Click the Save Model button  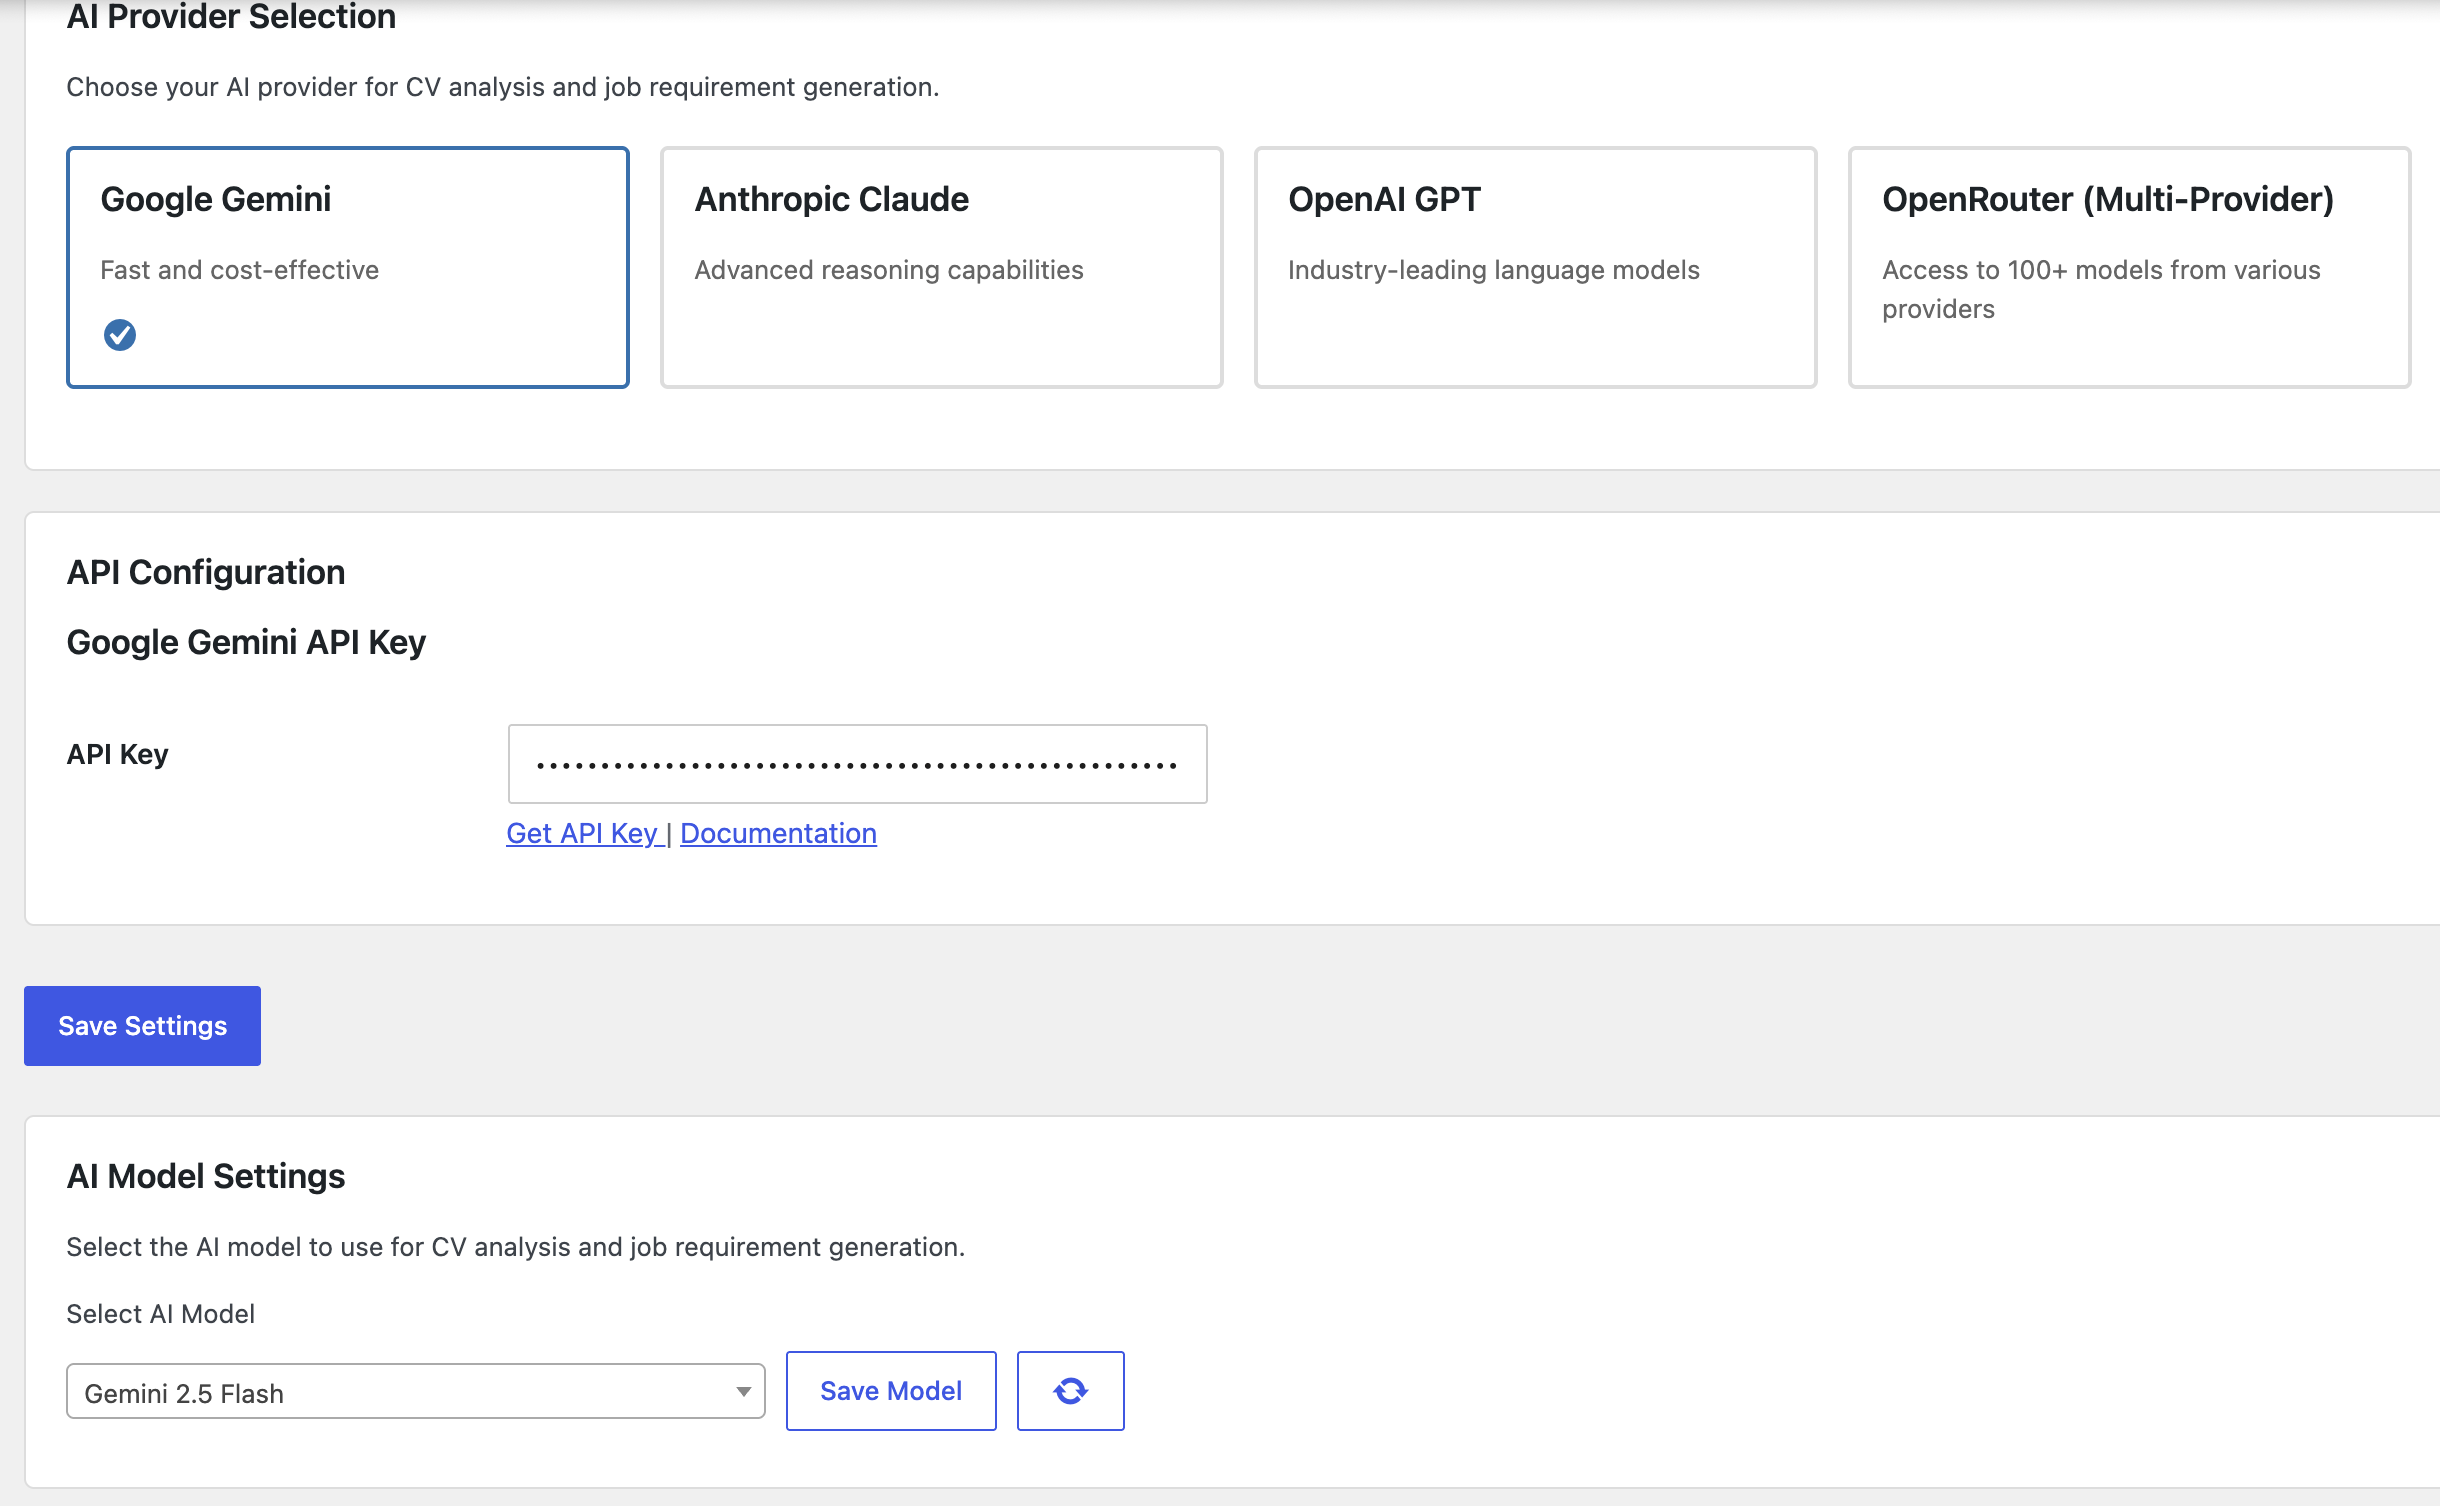(x=891, y=1391)
